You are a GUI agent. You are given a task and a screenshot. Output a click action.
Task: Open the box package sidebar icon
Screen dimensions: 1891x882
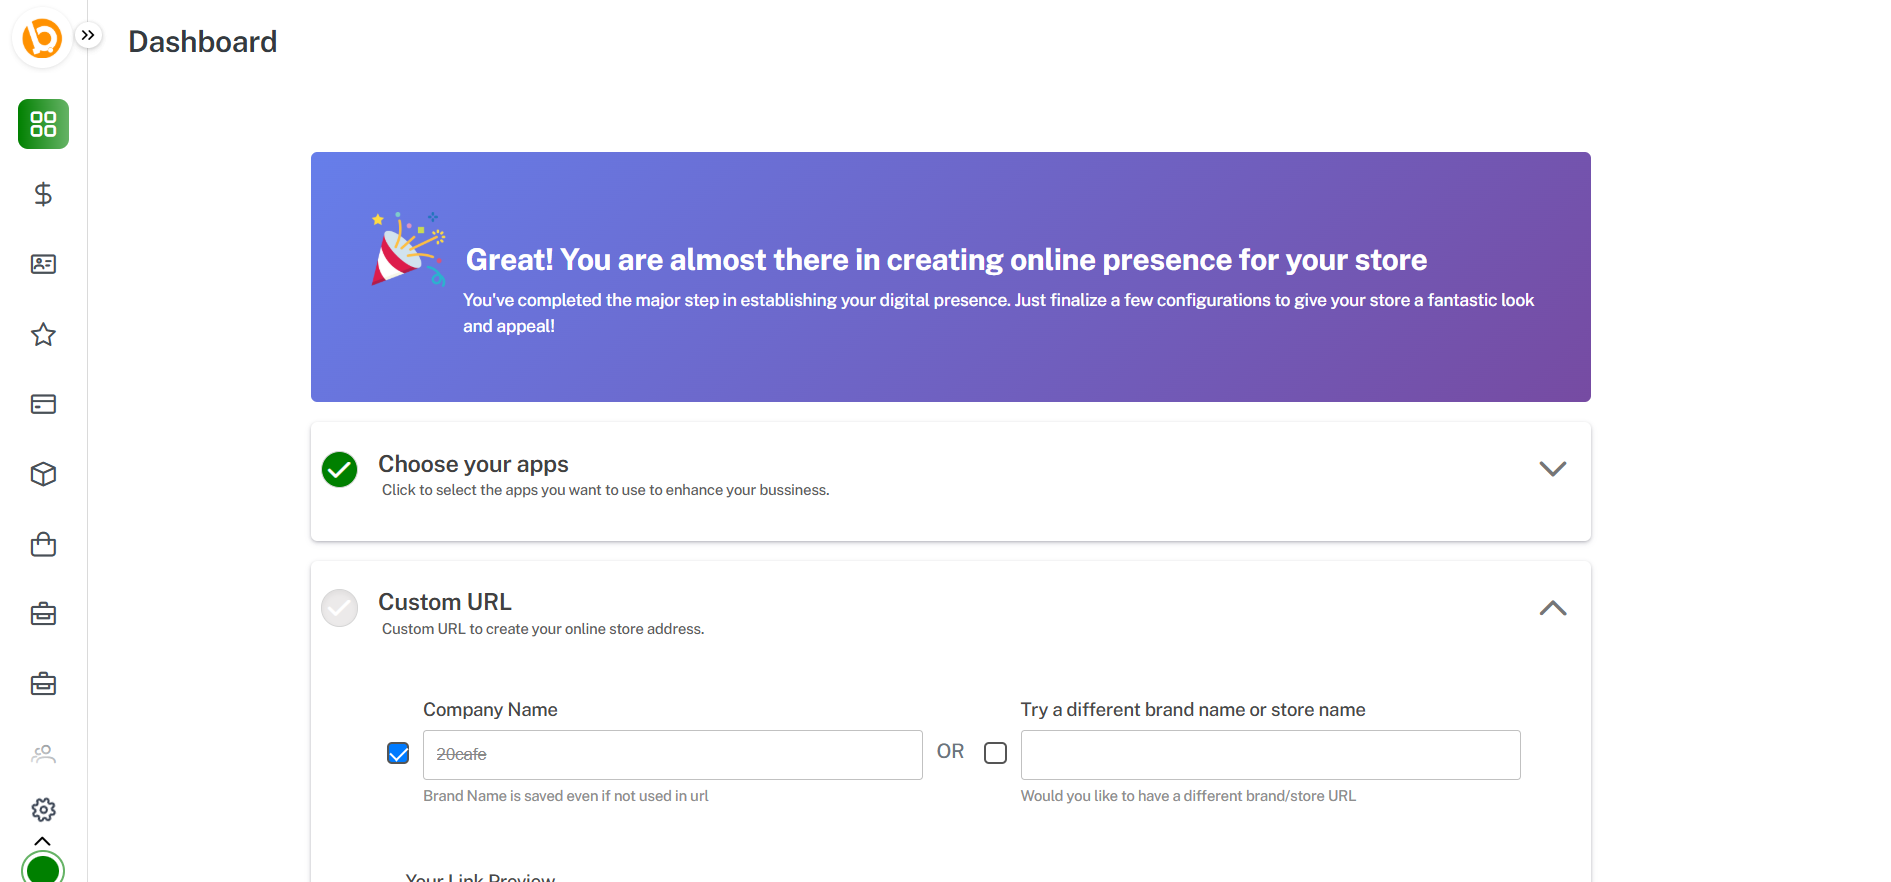[x=43, y=474]
